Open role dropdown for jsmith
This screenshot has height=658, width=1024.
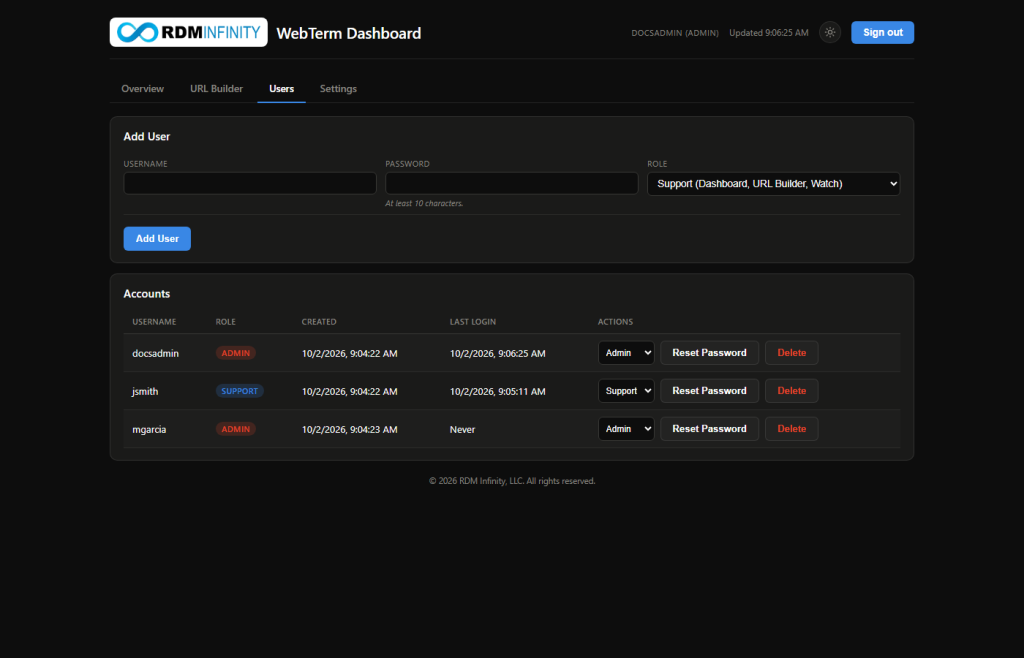tap(626, 391)
